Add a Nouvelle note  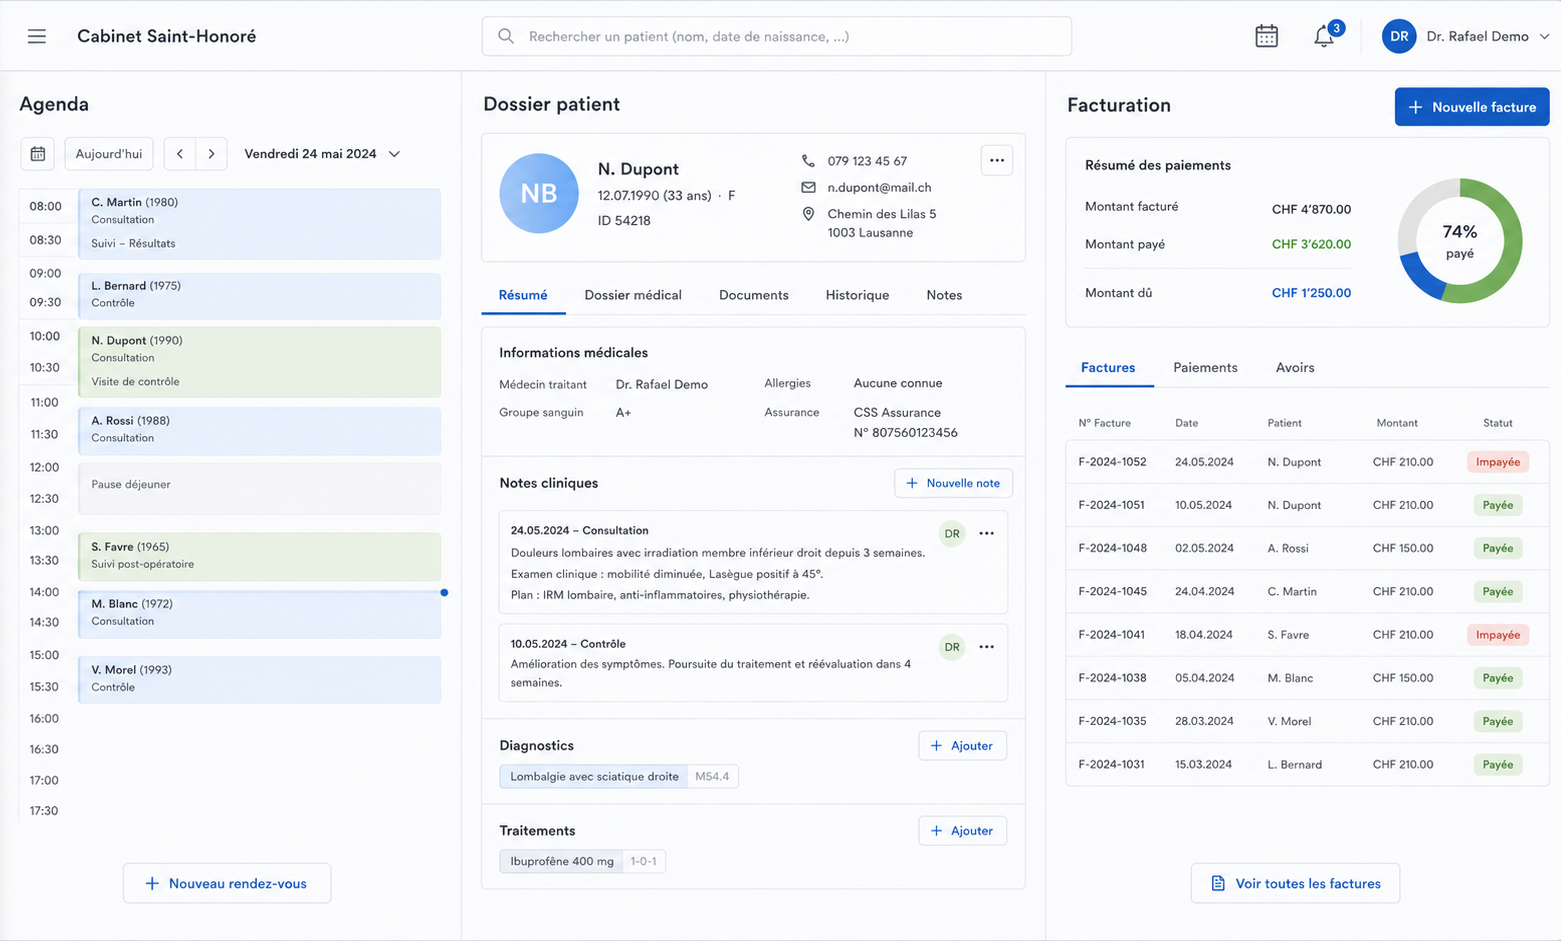pos(953,483)
